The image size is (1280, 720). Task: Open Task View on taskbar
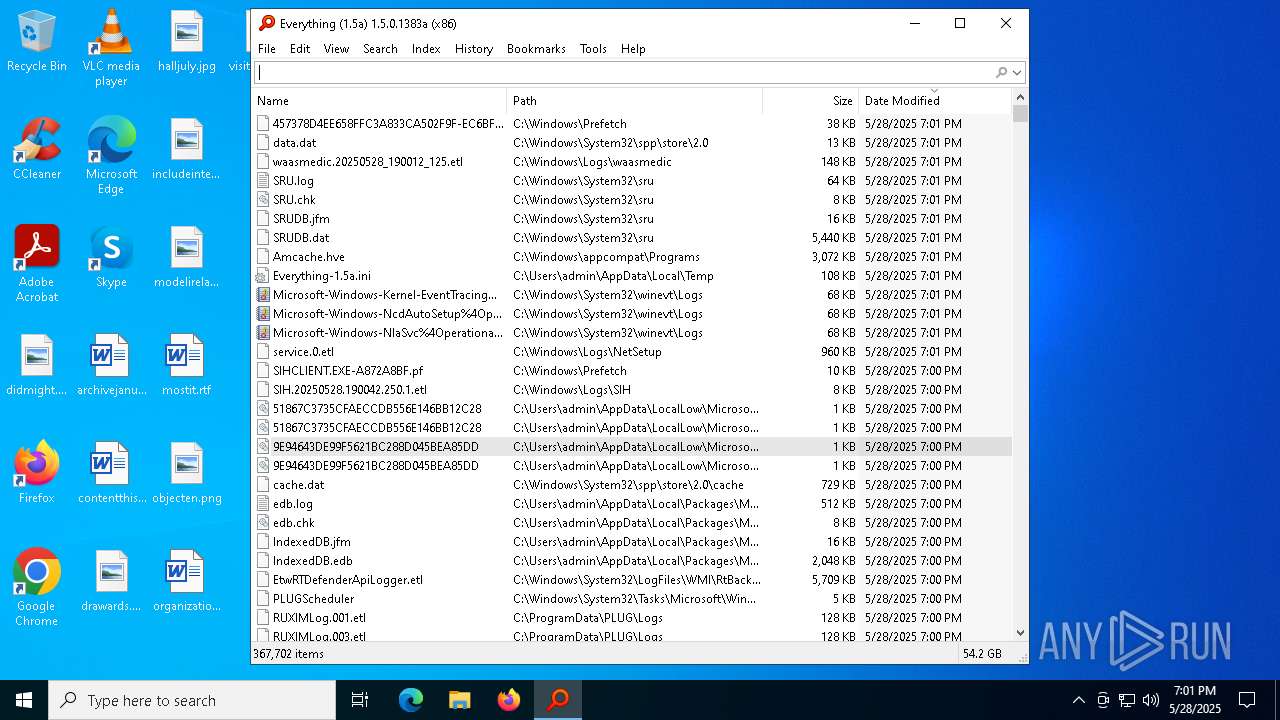[360, 700]
